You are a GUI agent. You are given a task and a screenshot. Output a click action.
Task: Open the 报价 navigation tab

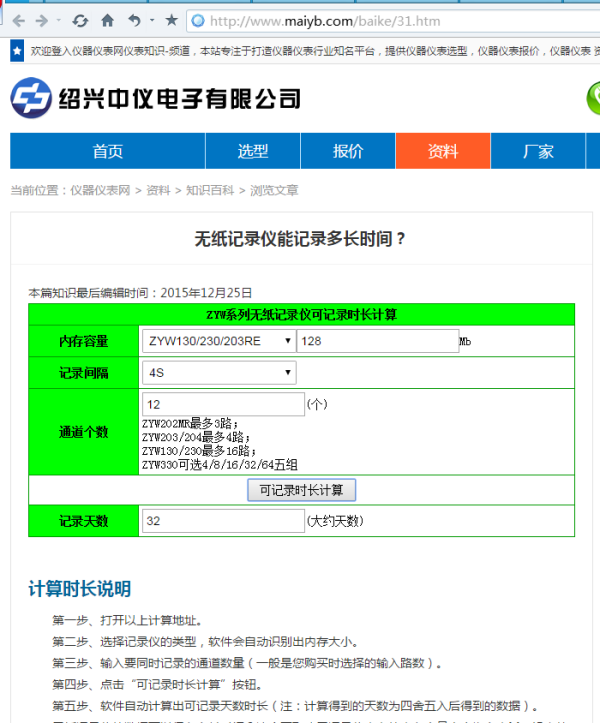348,151
